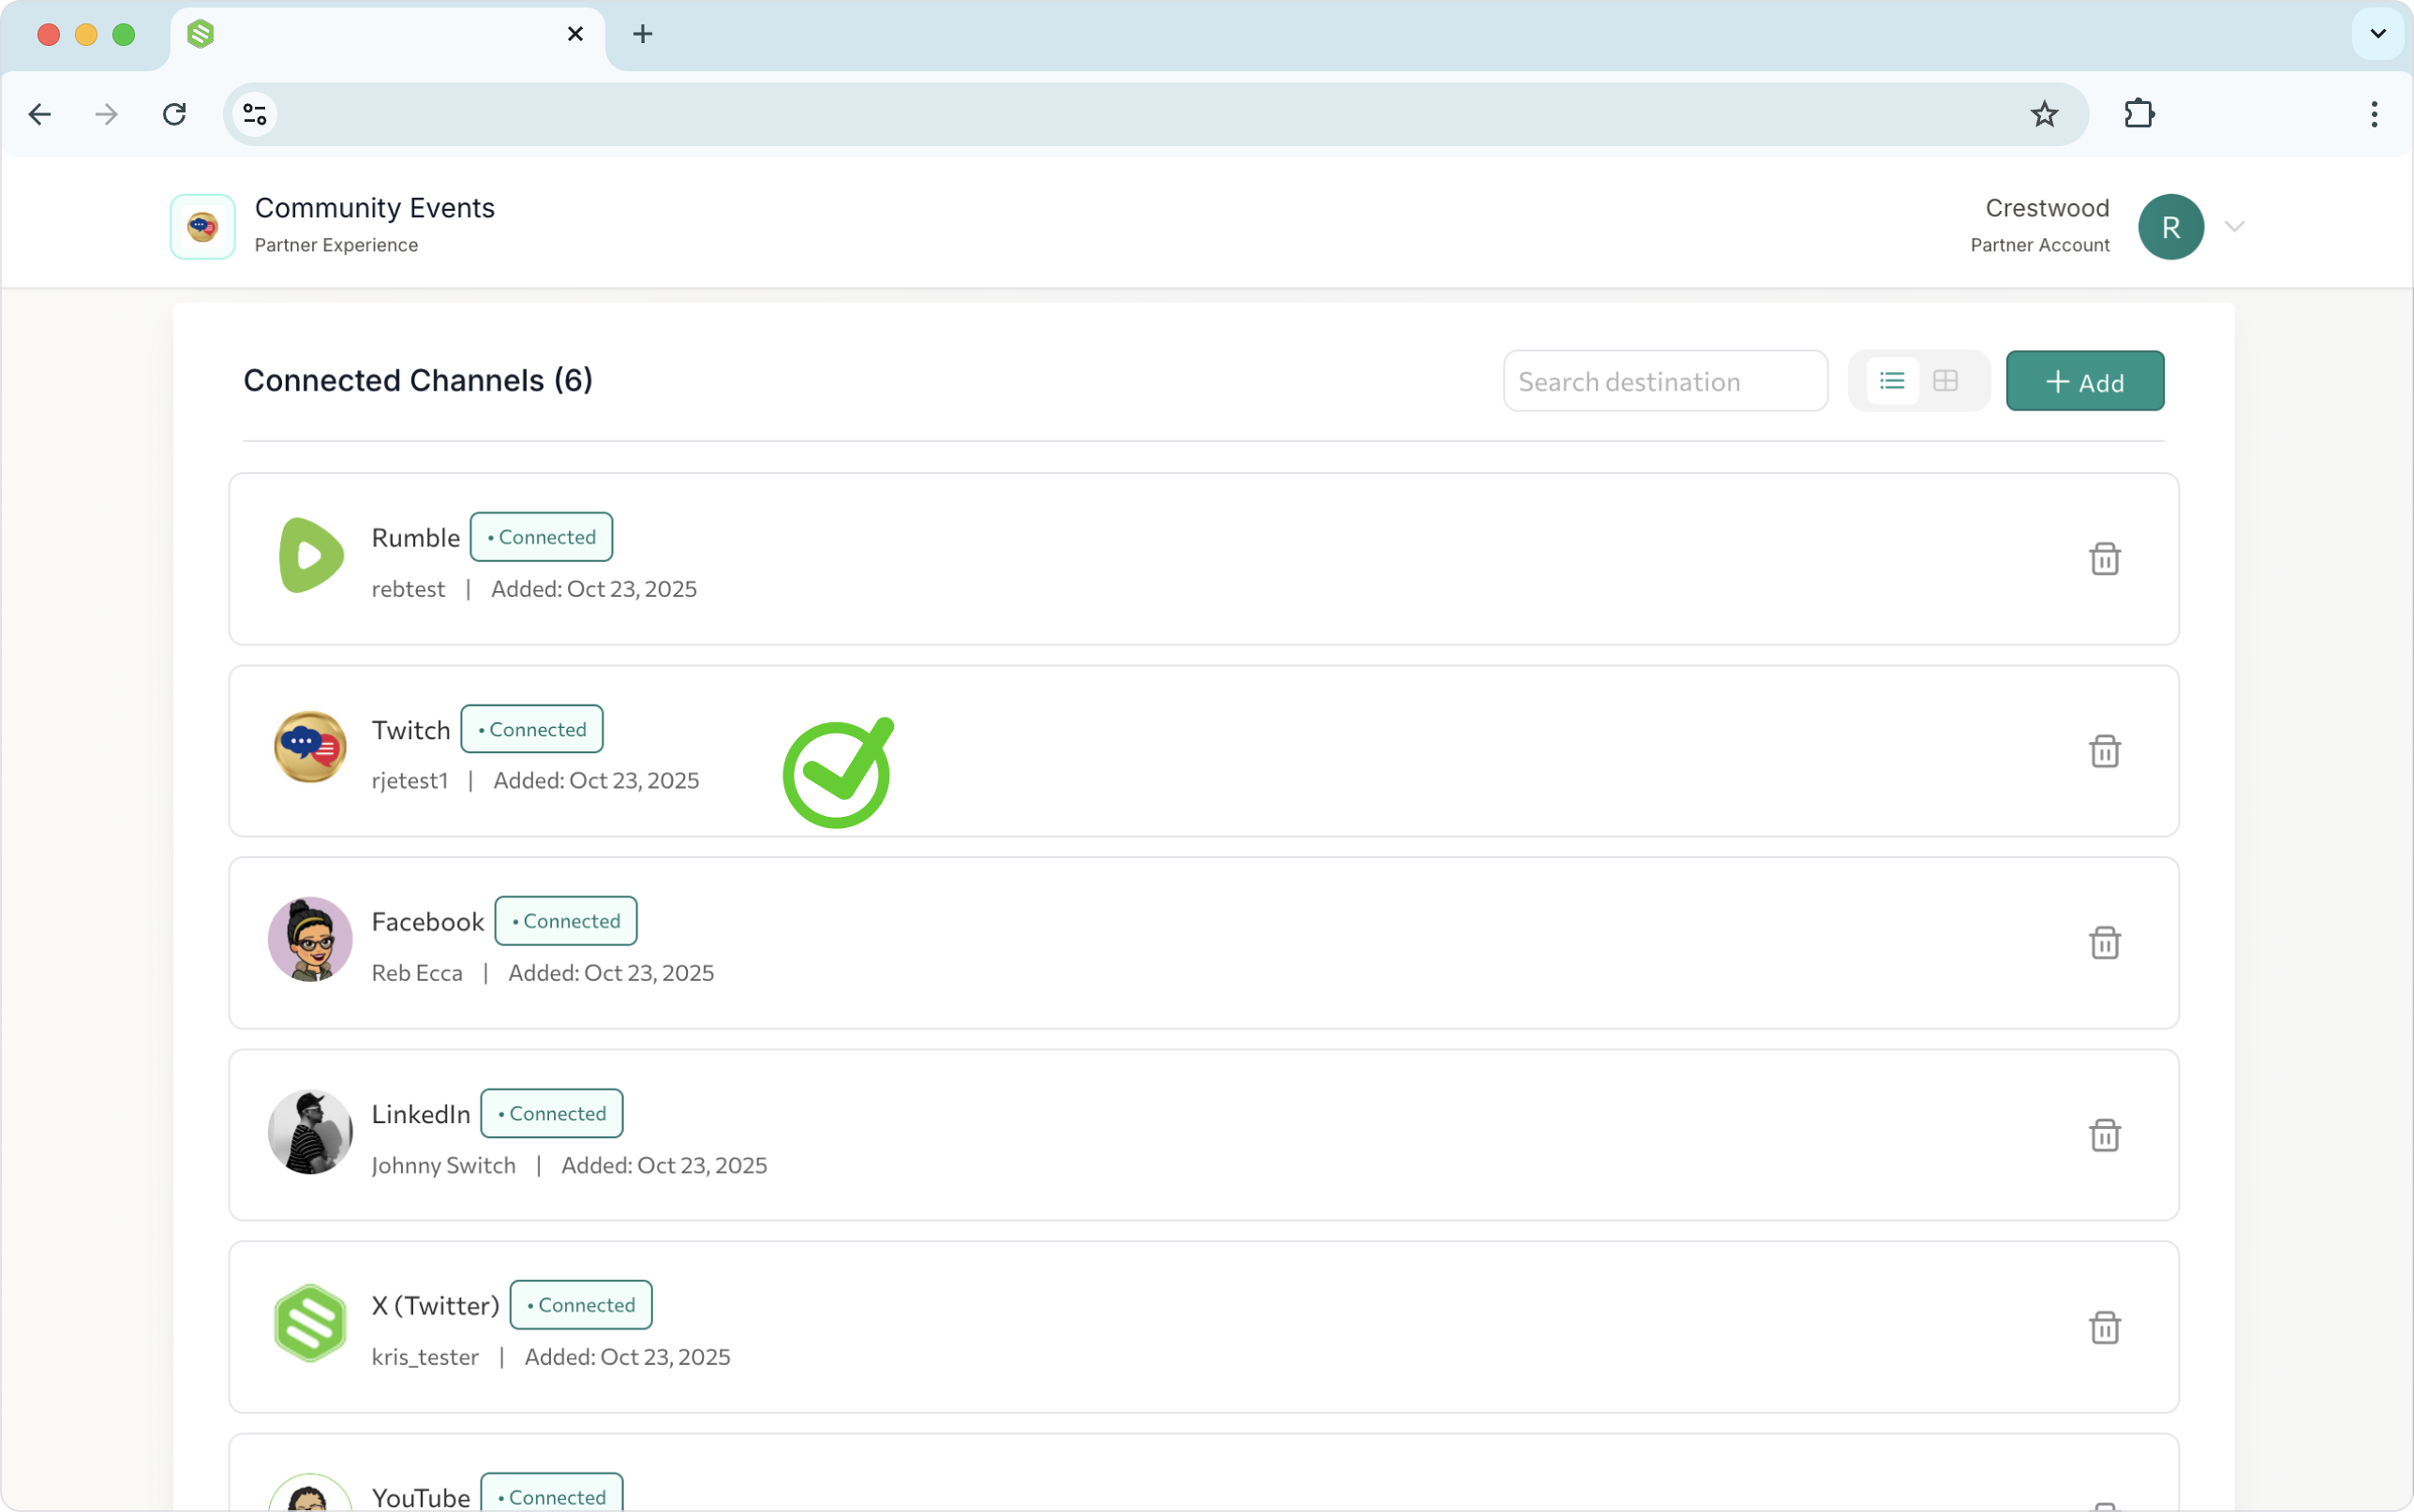Select the LinkedIn channel name
The image size is (2414, 1512).
421,1114
